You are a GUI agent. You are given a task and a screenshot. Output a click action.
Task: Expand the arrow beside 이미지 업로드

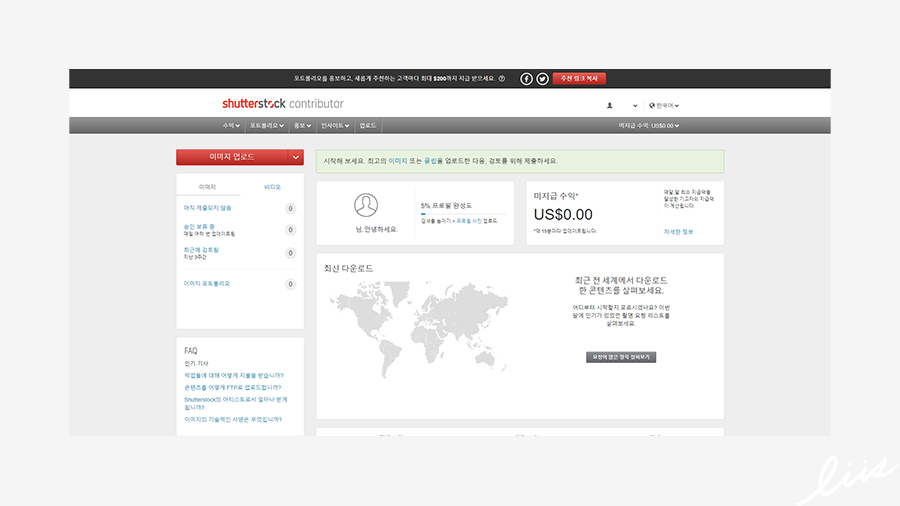click(x=296, y=157)
